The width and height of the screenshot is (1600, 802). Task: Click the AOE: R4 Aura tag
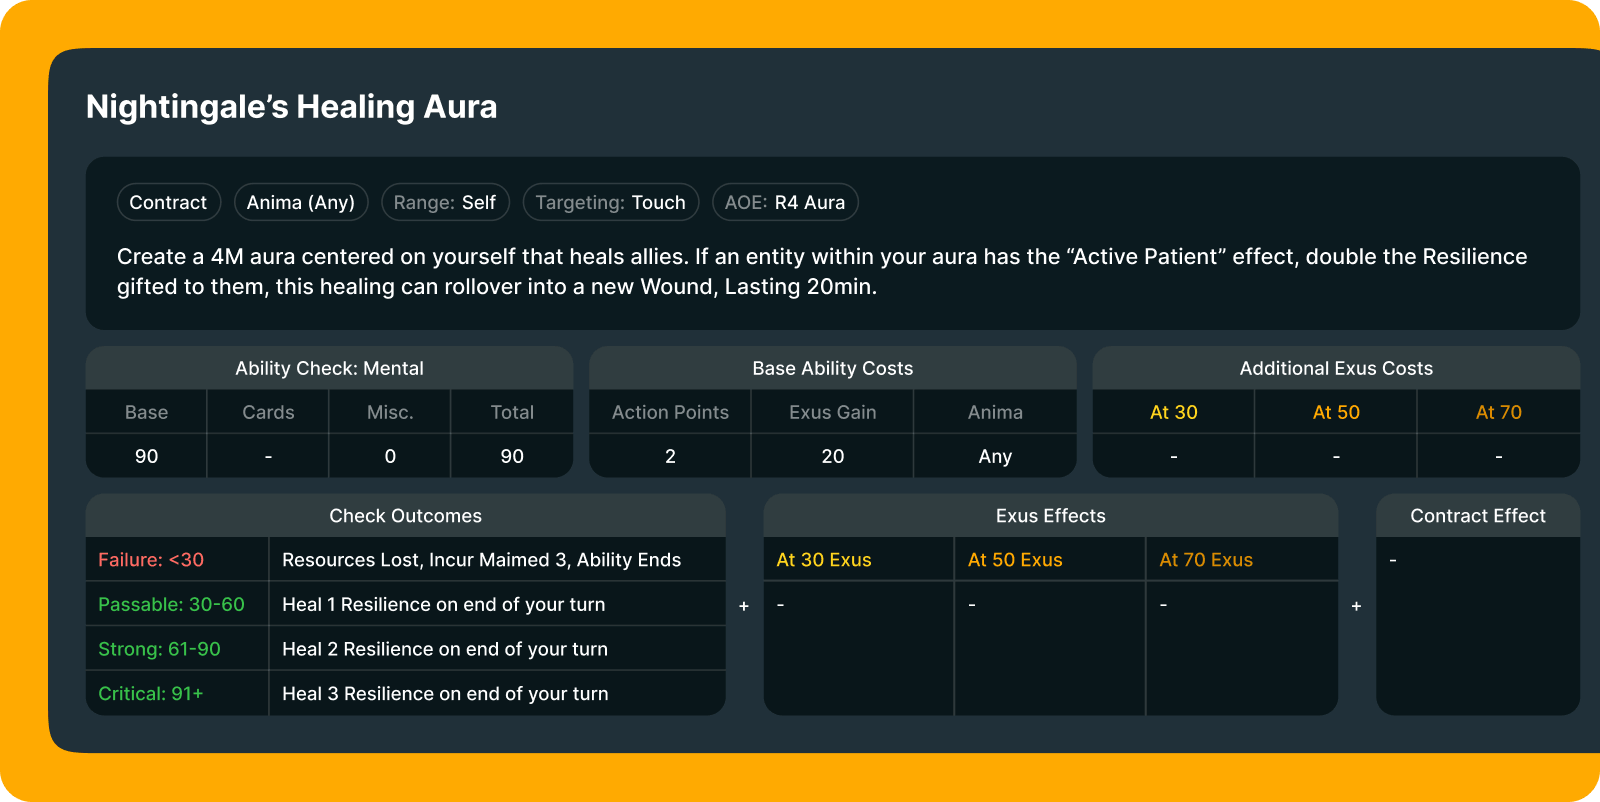click(785, 202)
